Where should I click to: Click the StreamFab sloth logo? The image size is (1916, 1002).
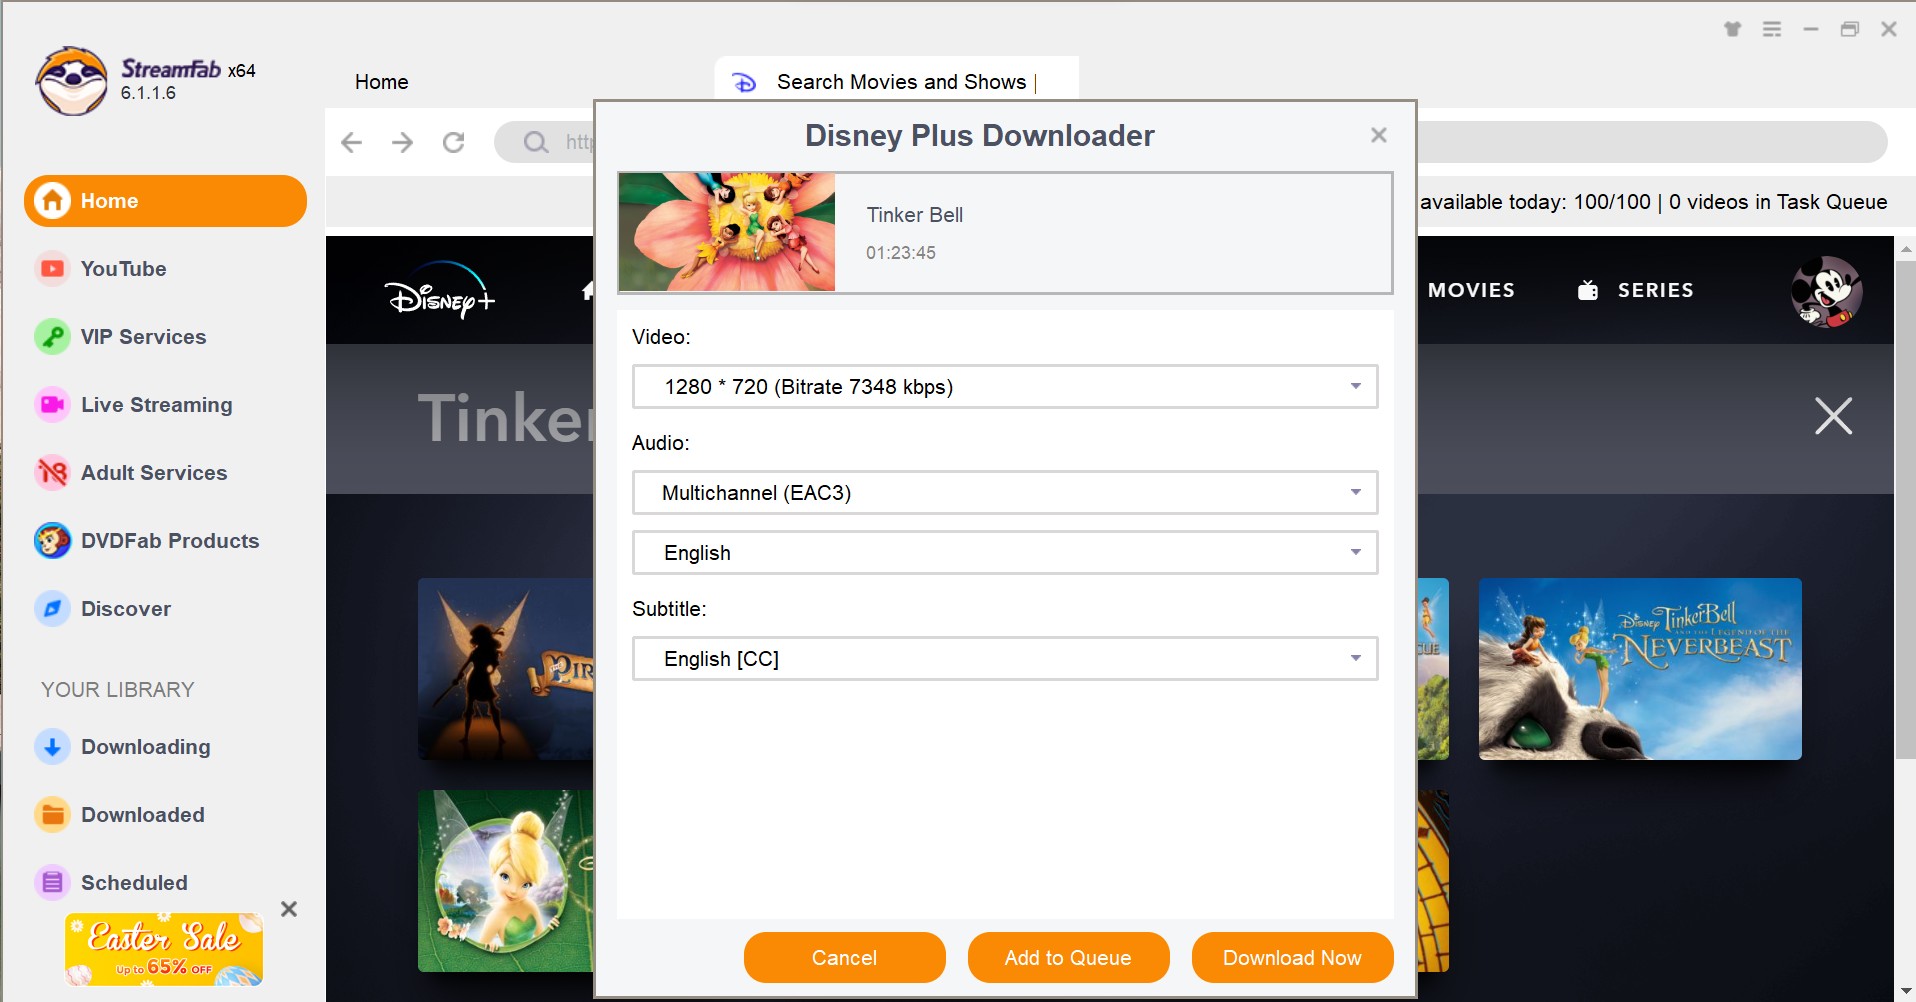click(71, 81)
